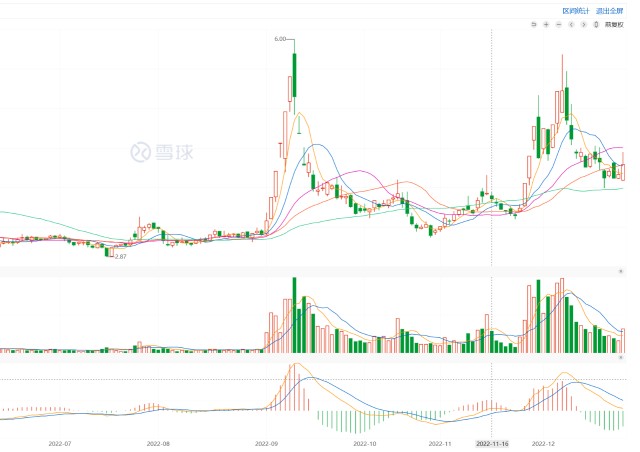Viewport: 640px width, 452px height.
Task: Shift chart left with the left arrow
Action: (571, 24)
